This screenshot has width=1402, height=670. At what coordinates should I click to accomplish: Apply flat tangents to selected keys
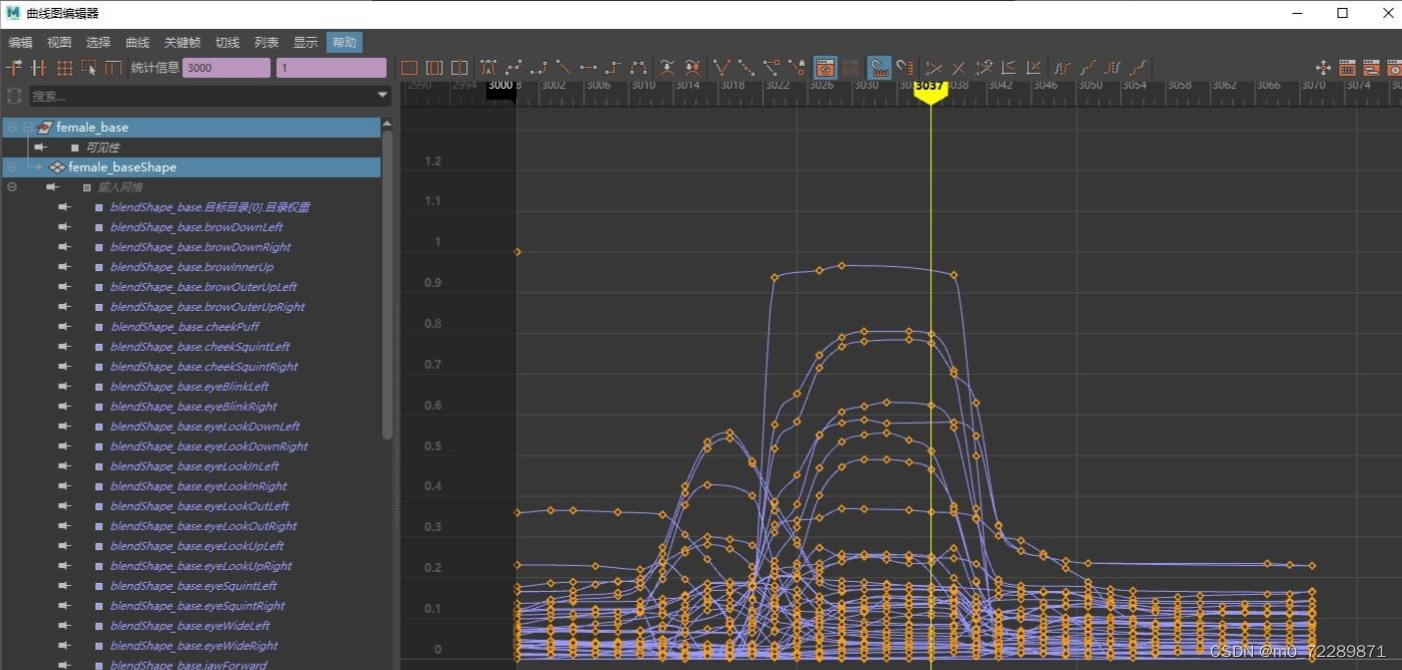587,67
